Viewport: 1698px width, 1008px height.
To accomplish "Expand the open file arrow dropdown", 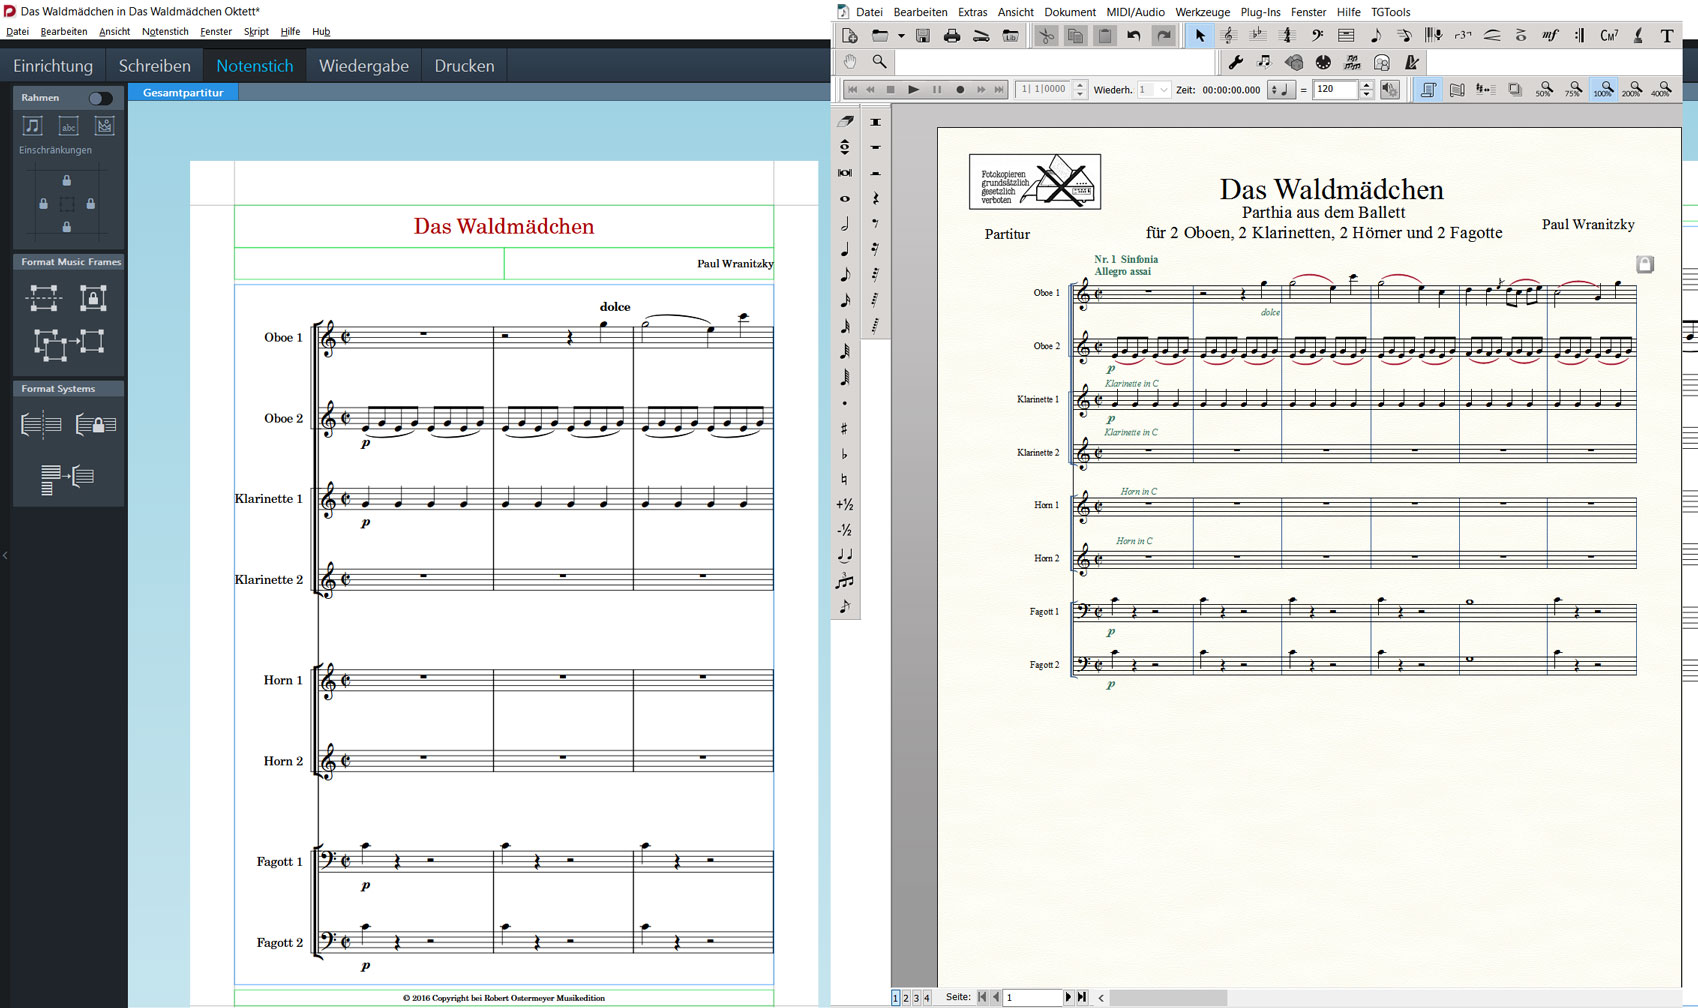I will click(x=901, y=36).
